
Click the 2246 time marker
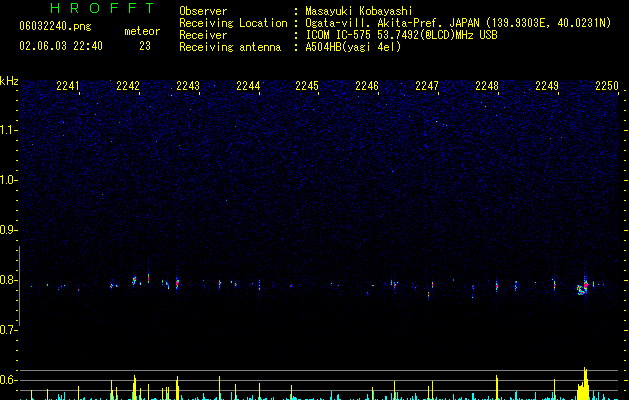pyautogui.click(x=367, y=86)
